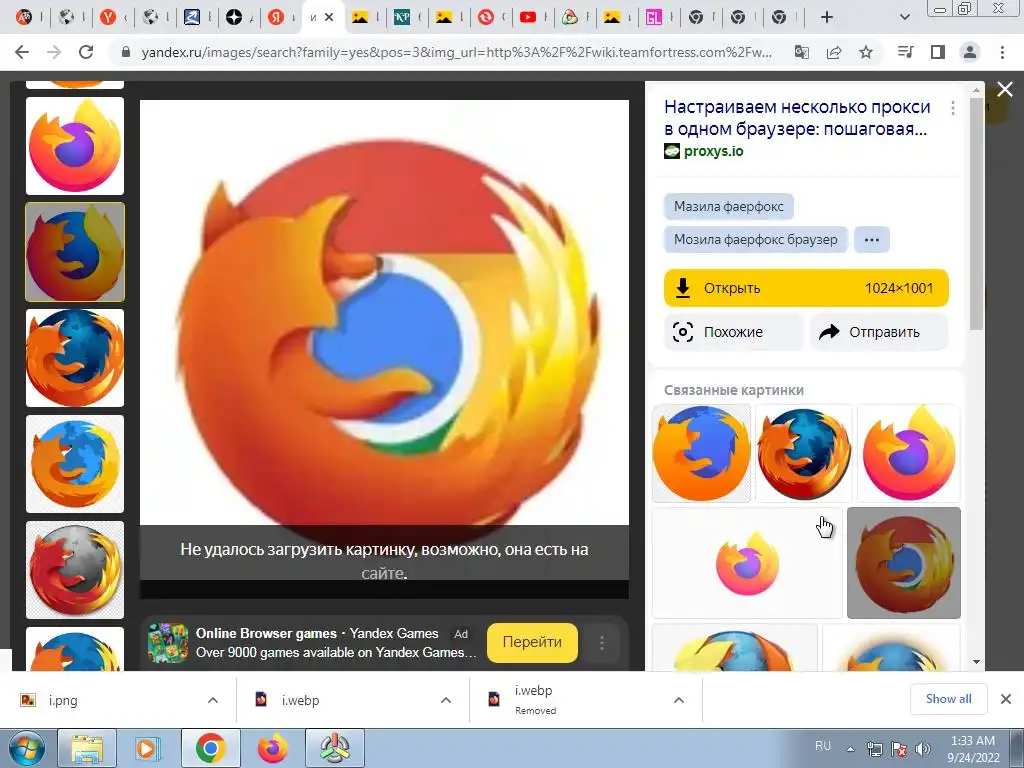Expand the removed i.webp download options arrow
Screen dimensions: 1024x768
tap(679, 700)
